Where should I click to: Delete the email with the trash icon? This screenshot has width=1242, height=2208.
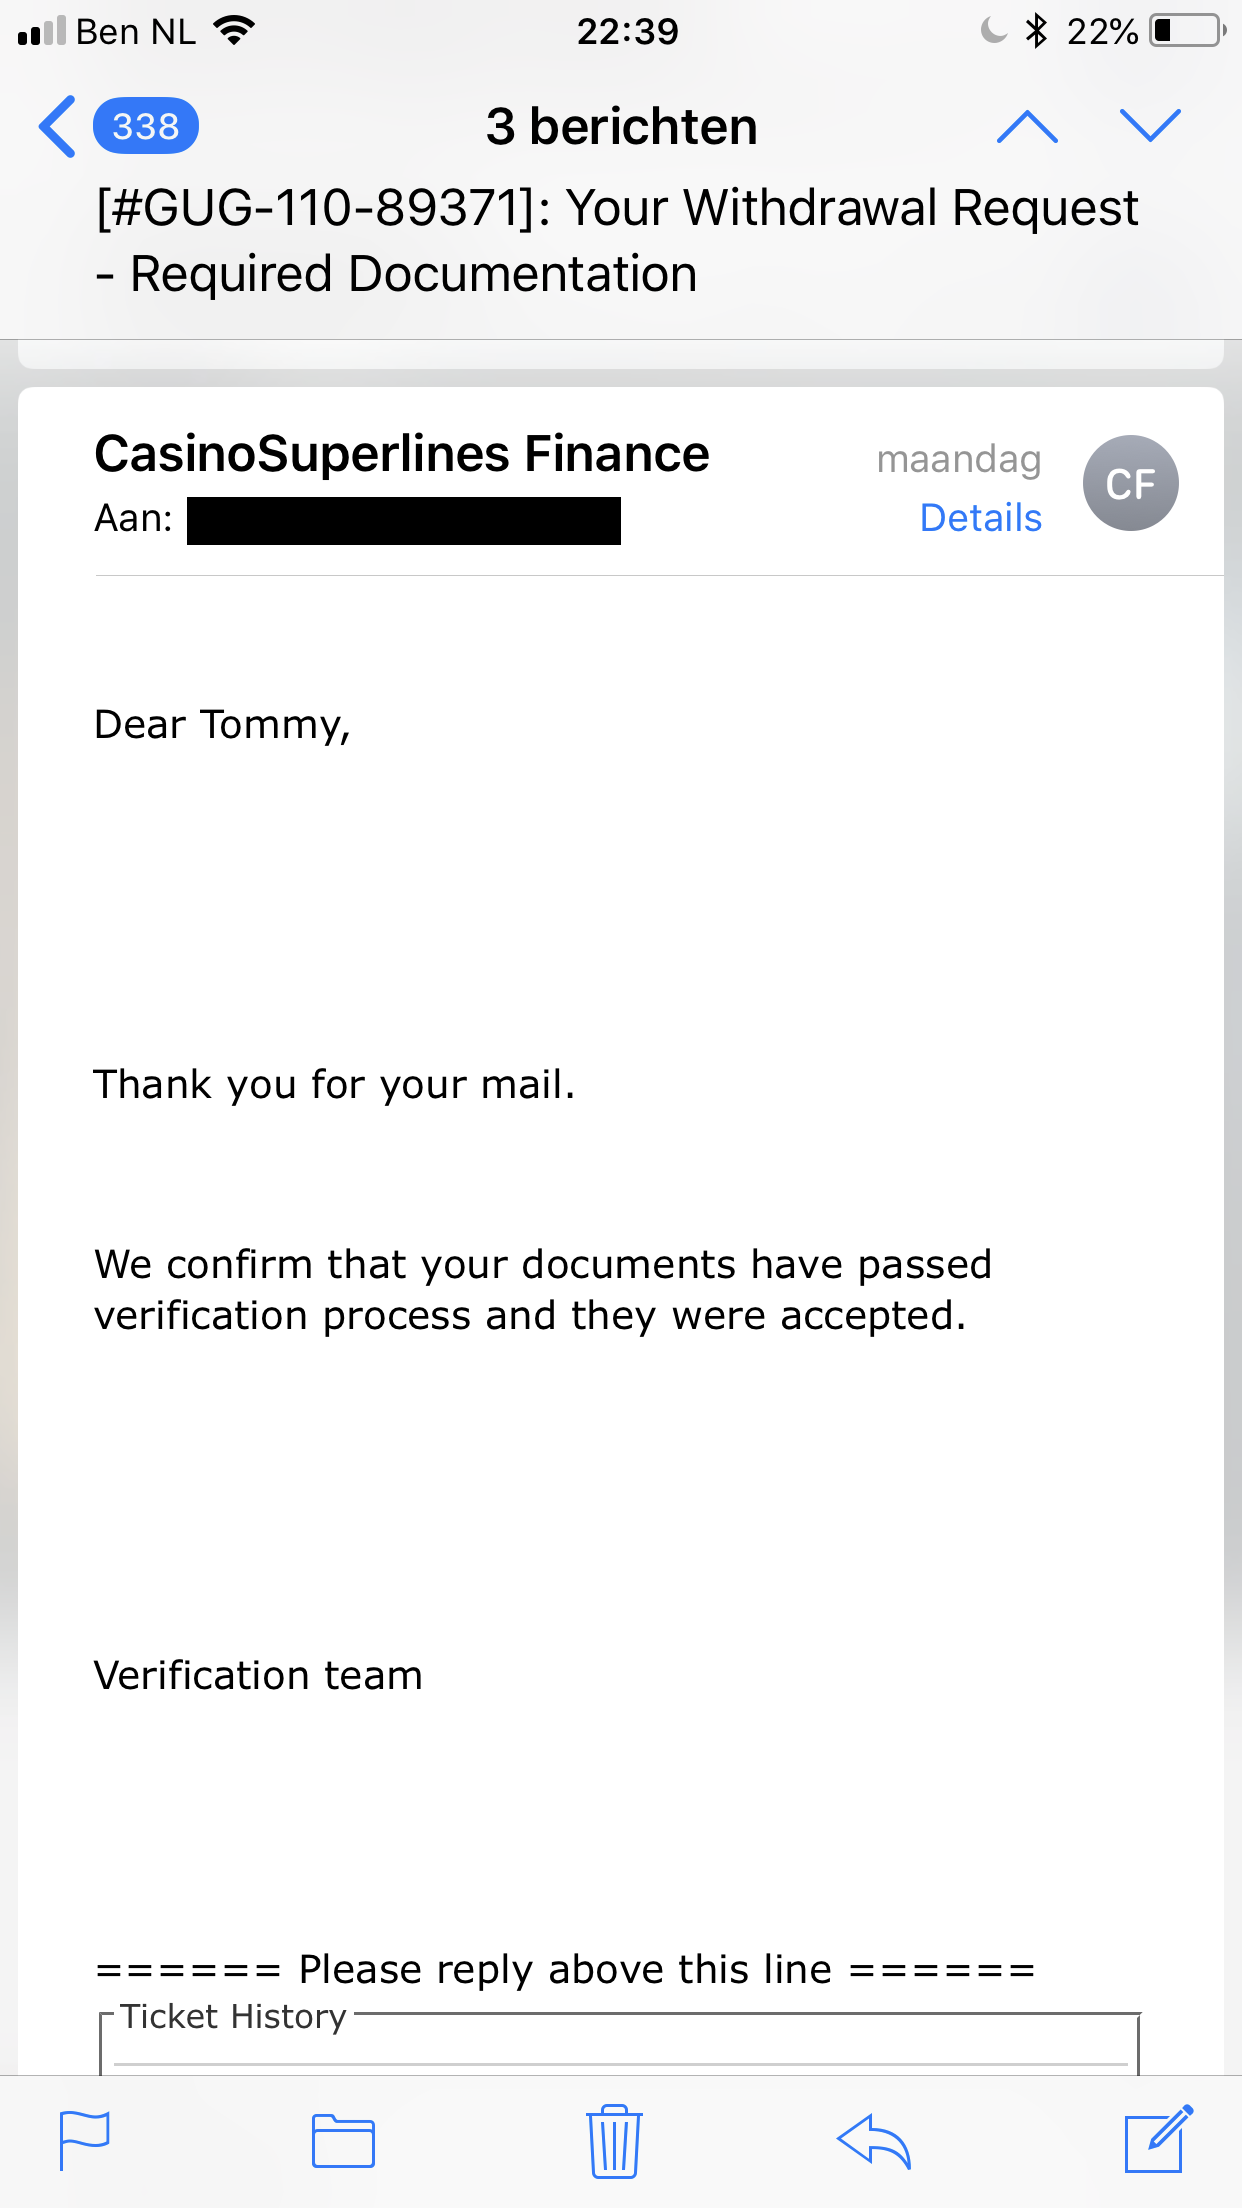614,2140
